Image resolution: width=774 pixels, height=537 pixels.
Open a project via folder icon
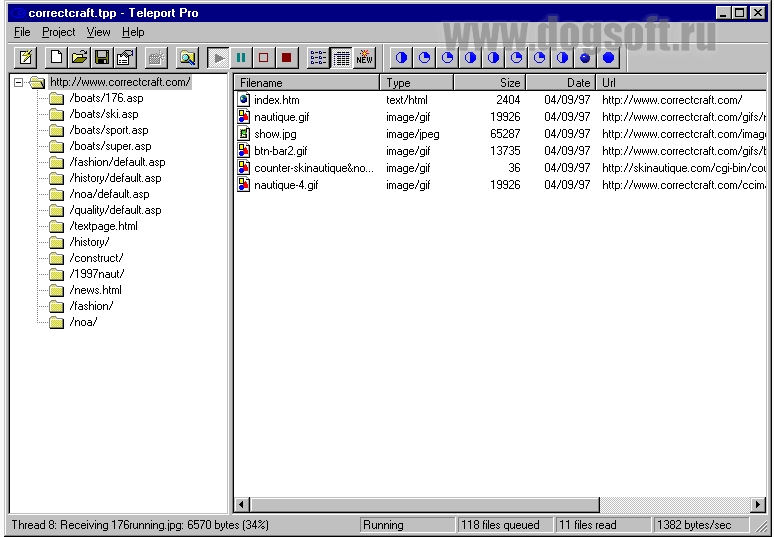point(79,58)
